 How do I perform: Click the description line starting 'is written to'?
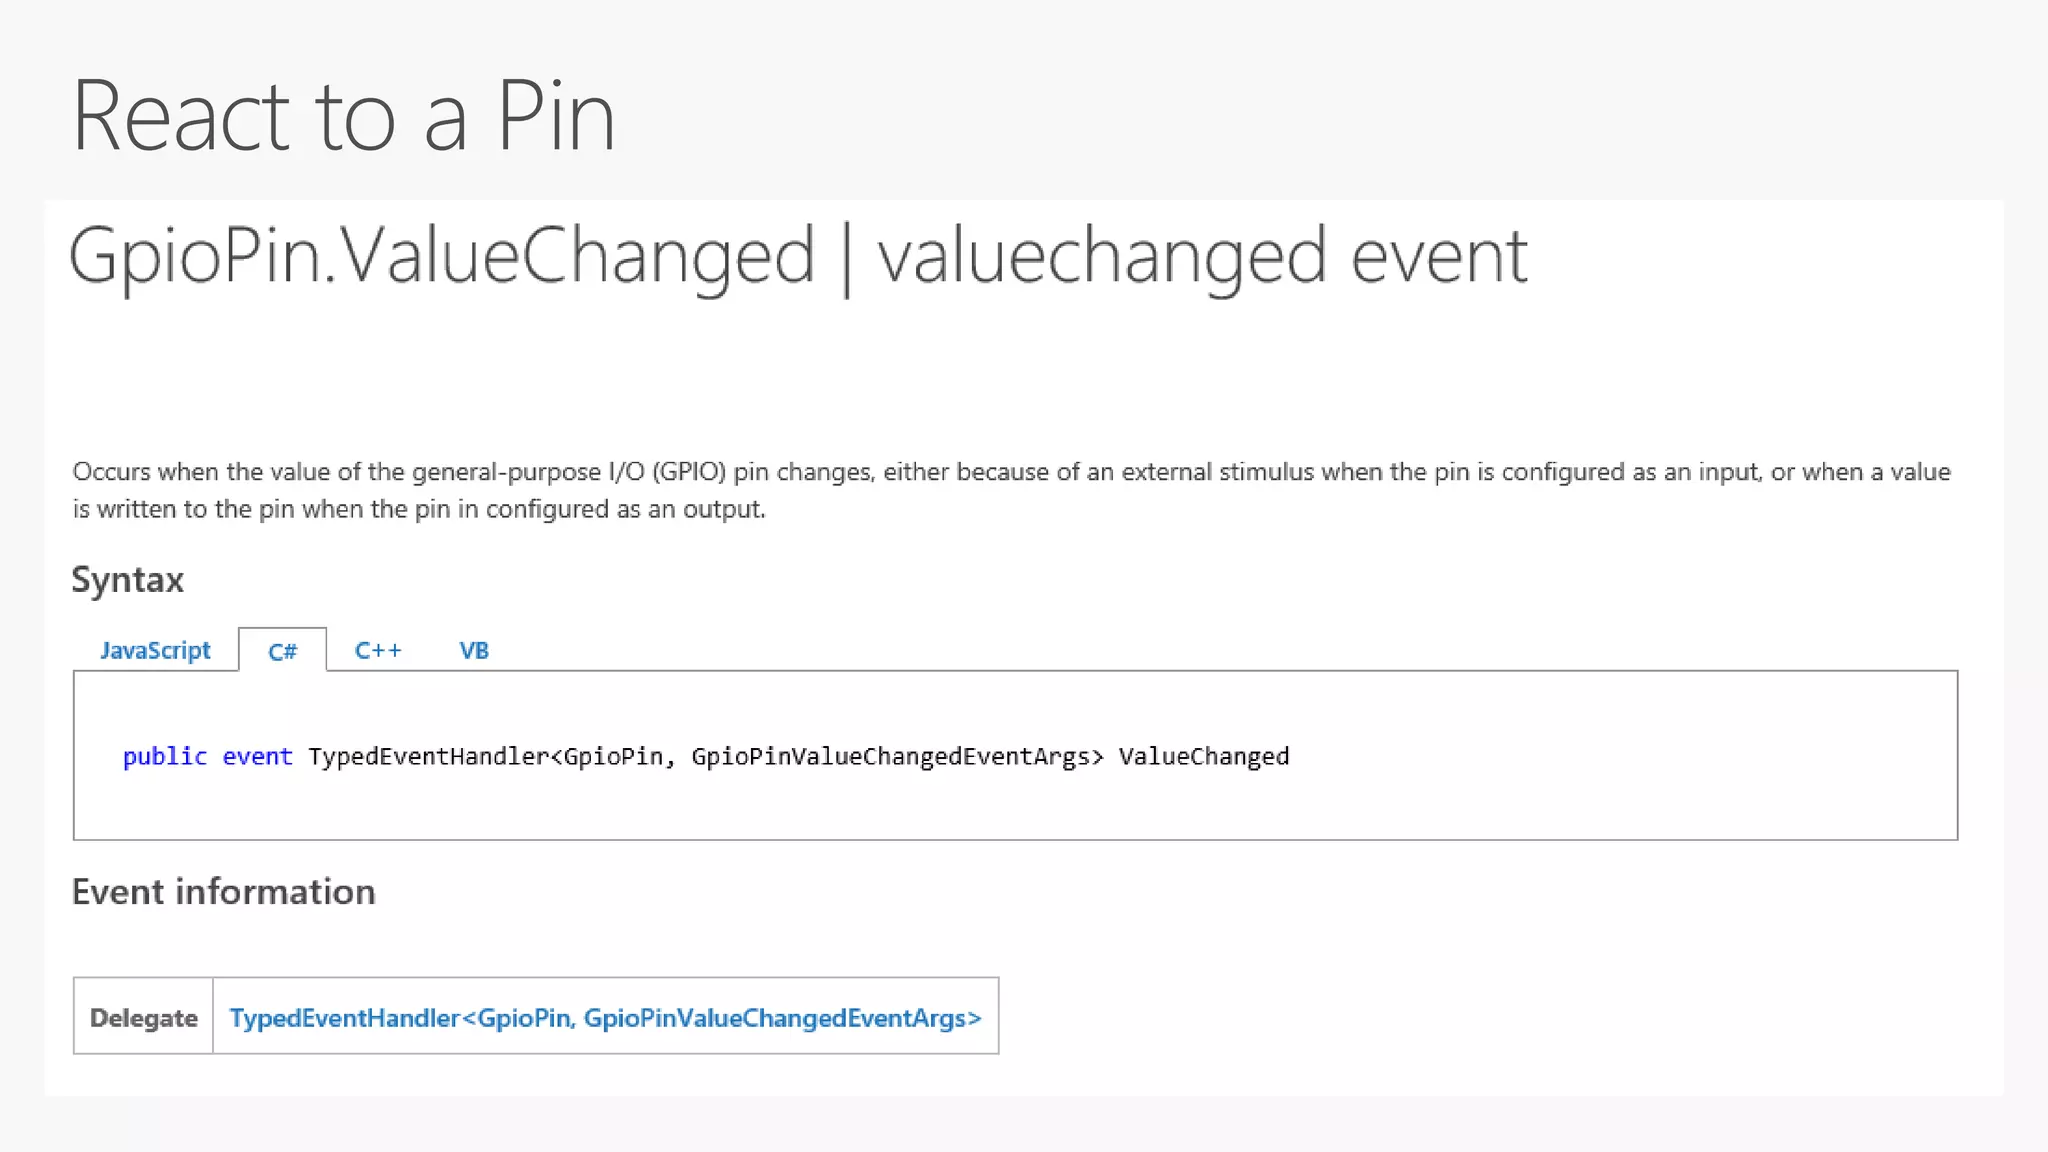(x=418, y=509)
